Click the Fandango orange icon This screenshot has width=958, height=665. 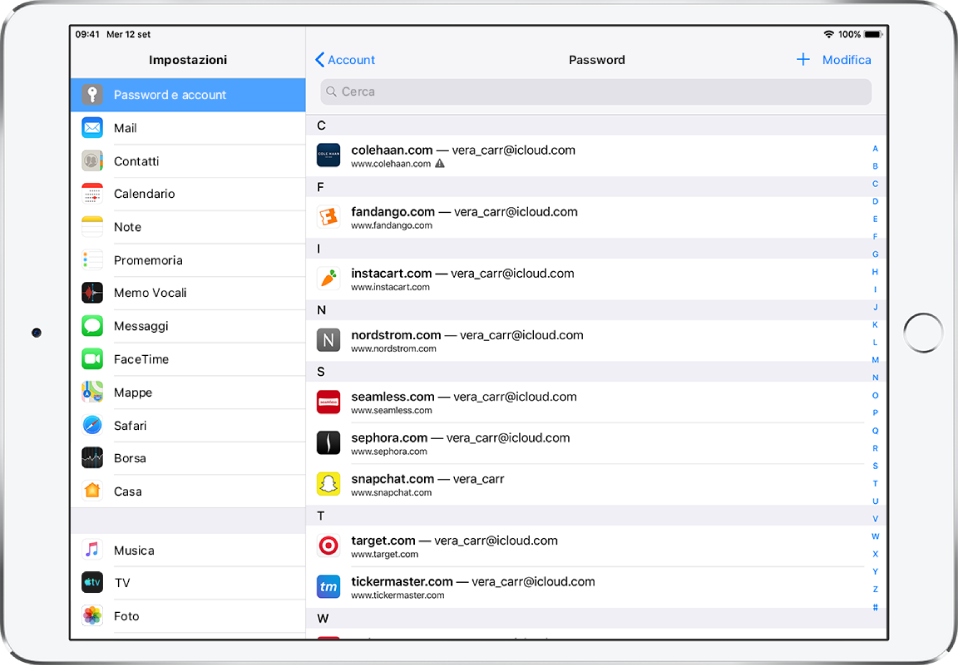point(328,217)
